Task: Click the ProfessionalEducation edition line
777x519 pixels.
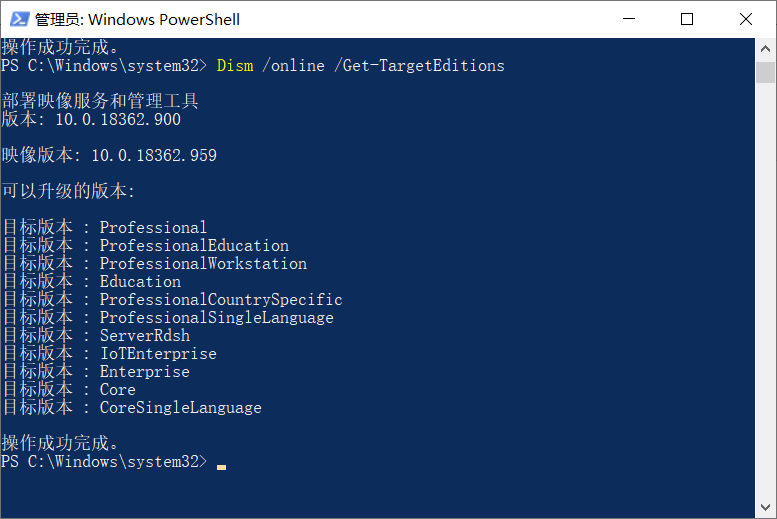Action: pos(145,245)
